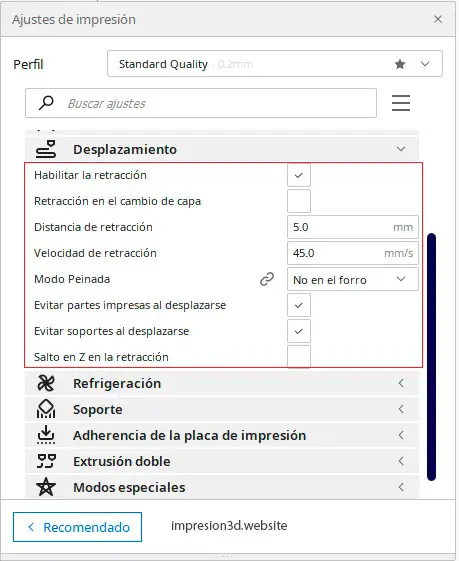Click the Recomendado button

coord(77,527)
